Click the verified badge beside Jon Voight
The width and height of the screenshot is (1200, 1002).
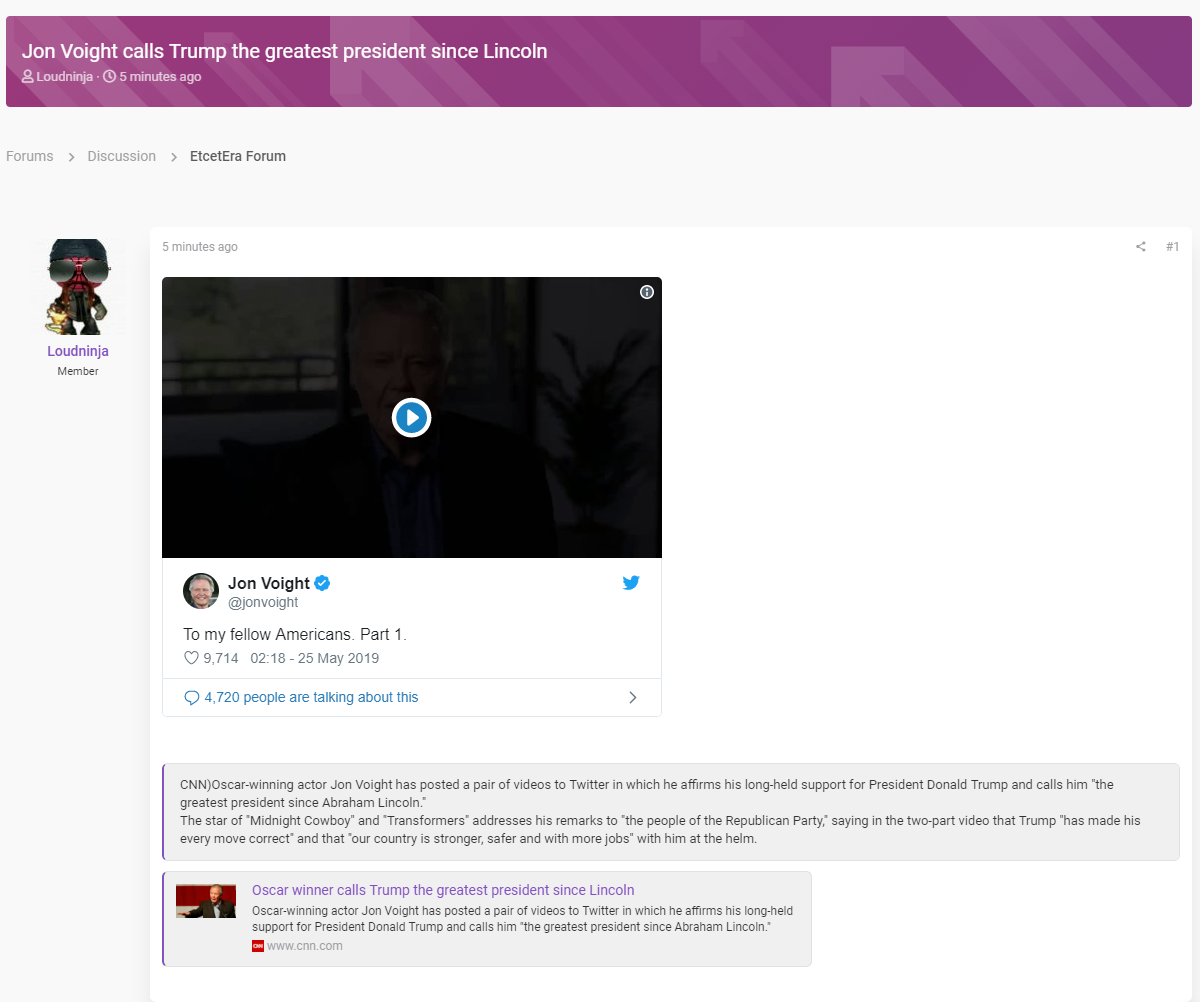click(x=323, y=583)
